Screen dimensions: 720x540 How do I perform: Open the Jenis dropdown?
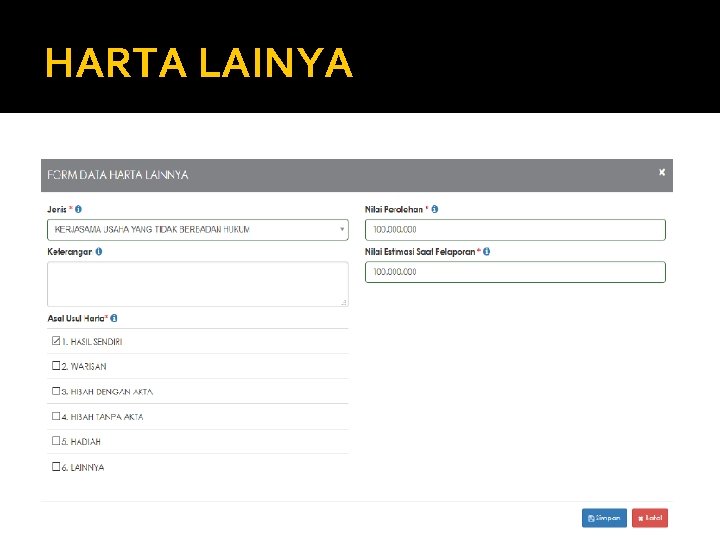tap(198, 230)
